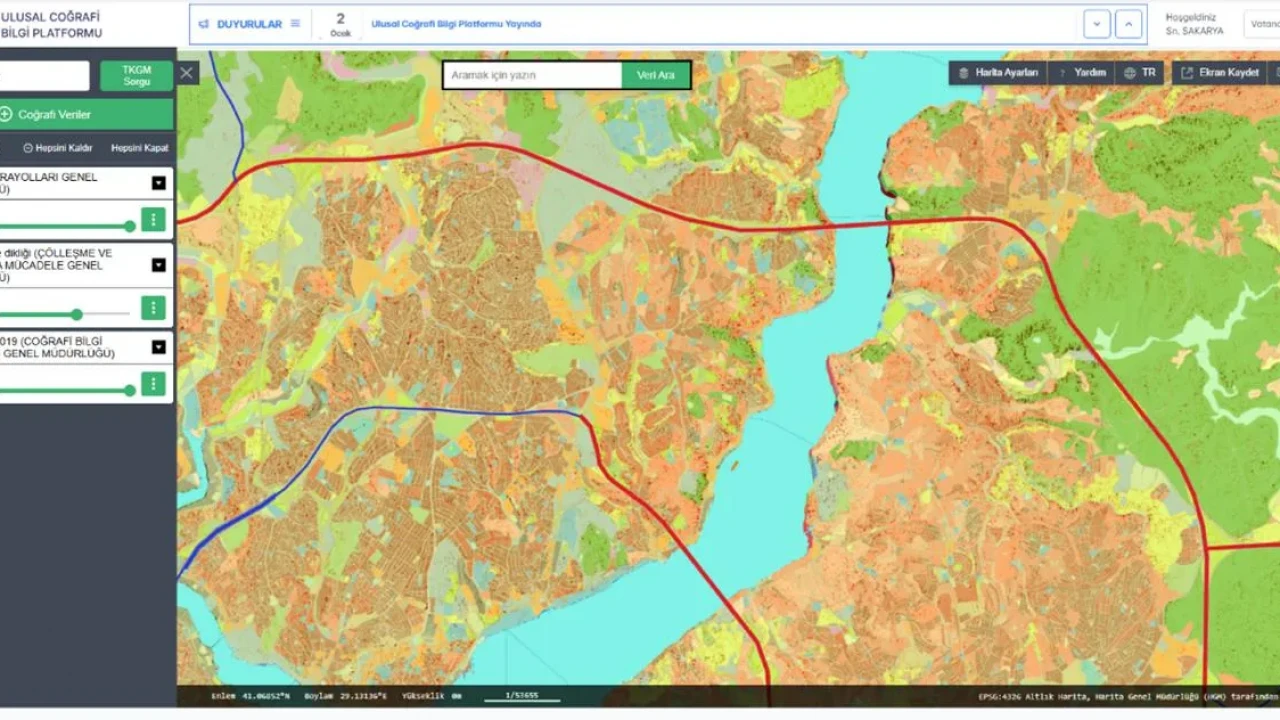
Task: Expand the Çölleşme ve Mücadele layer arrow
Action: tap(159, 265)
